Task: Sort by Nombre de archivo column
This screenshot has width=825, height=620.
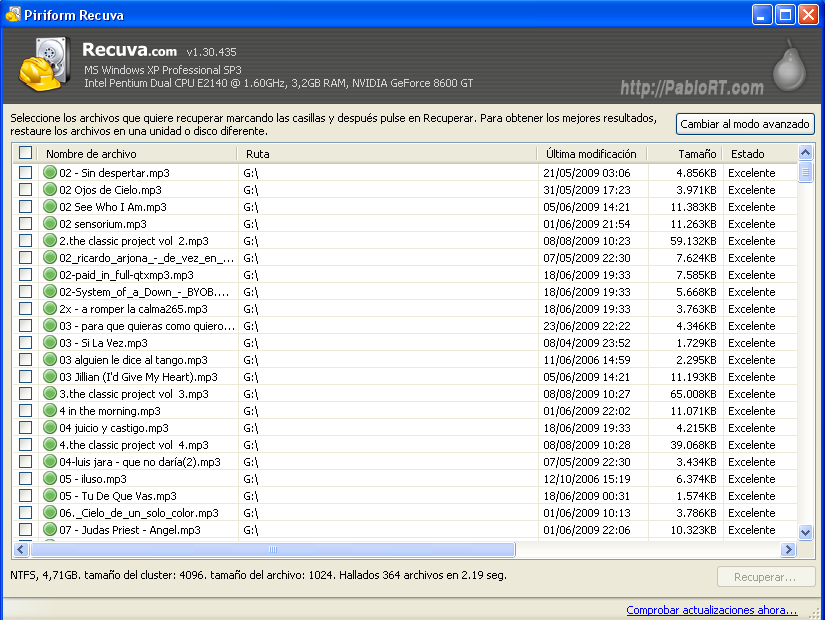Action: (x=138, y=154)
